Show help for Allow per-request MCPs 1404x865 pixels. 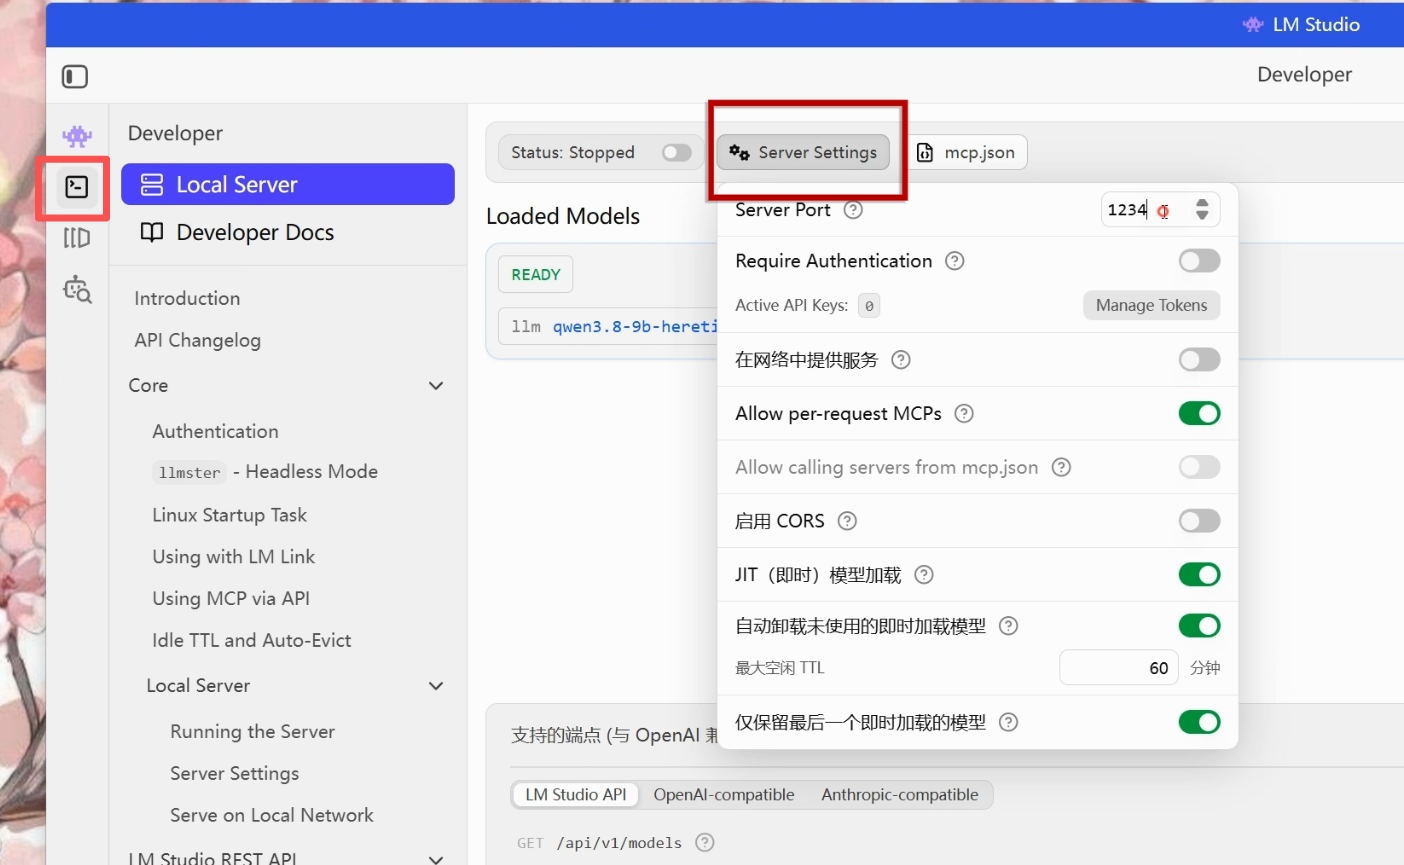pos(964,414)
